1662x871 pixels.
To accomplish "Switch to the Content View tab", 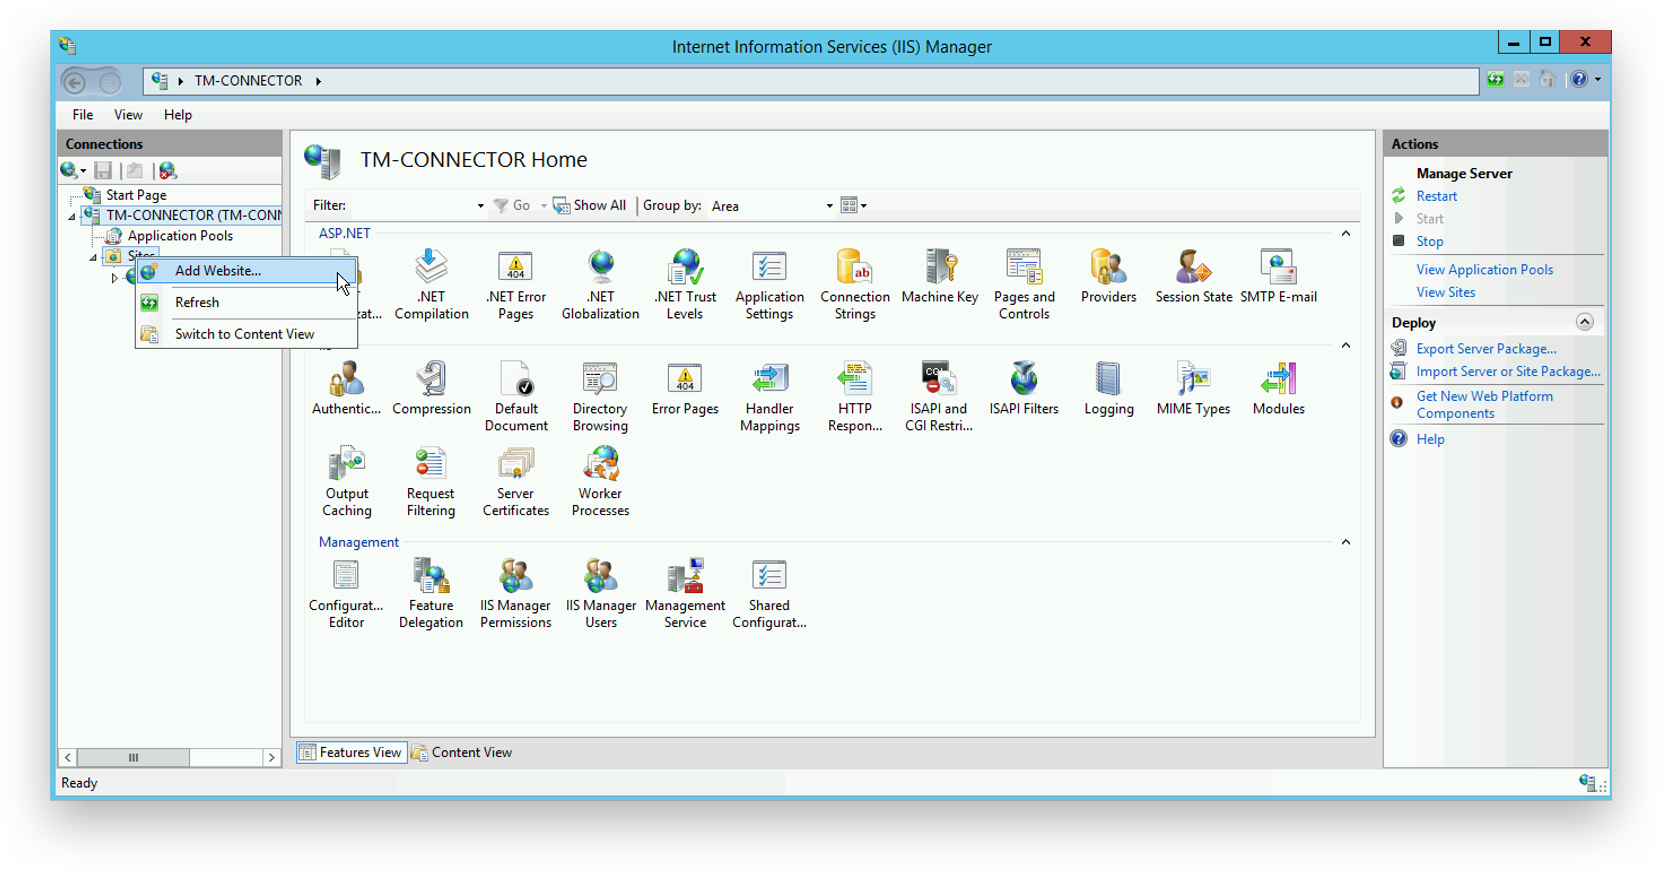I will coord(462,753).
